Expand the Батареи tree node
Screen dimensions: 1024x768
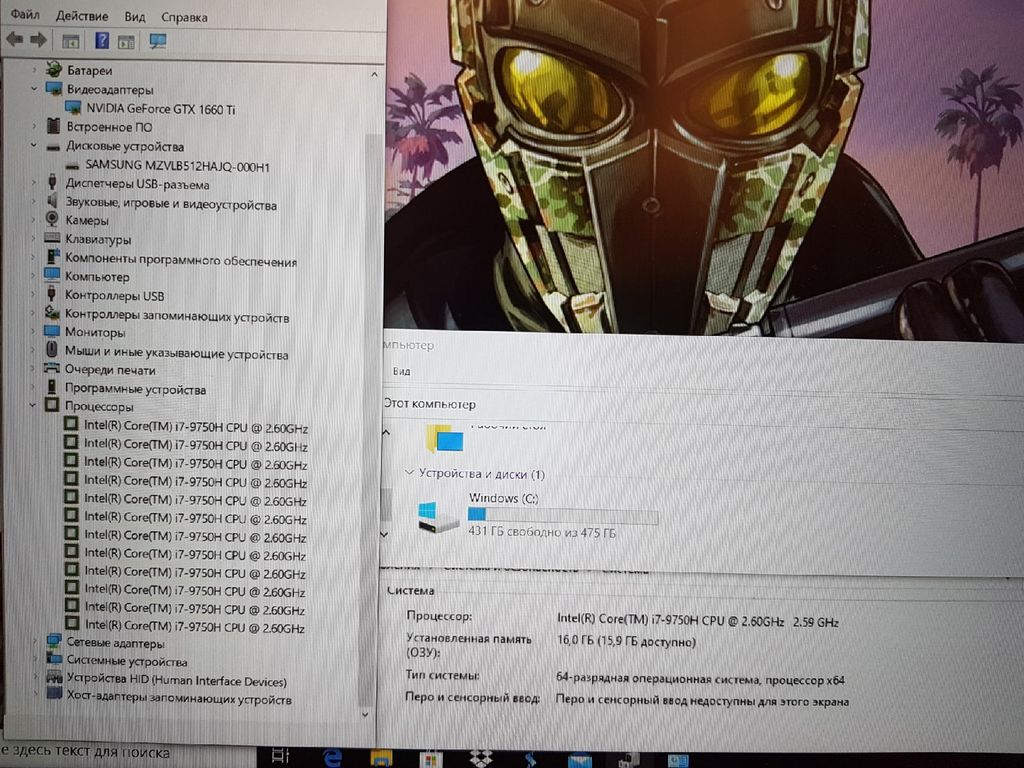(x=34, y=70)
